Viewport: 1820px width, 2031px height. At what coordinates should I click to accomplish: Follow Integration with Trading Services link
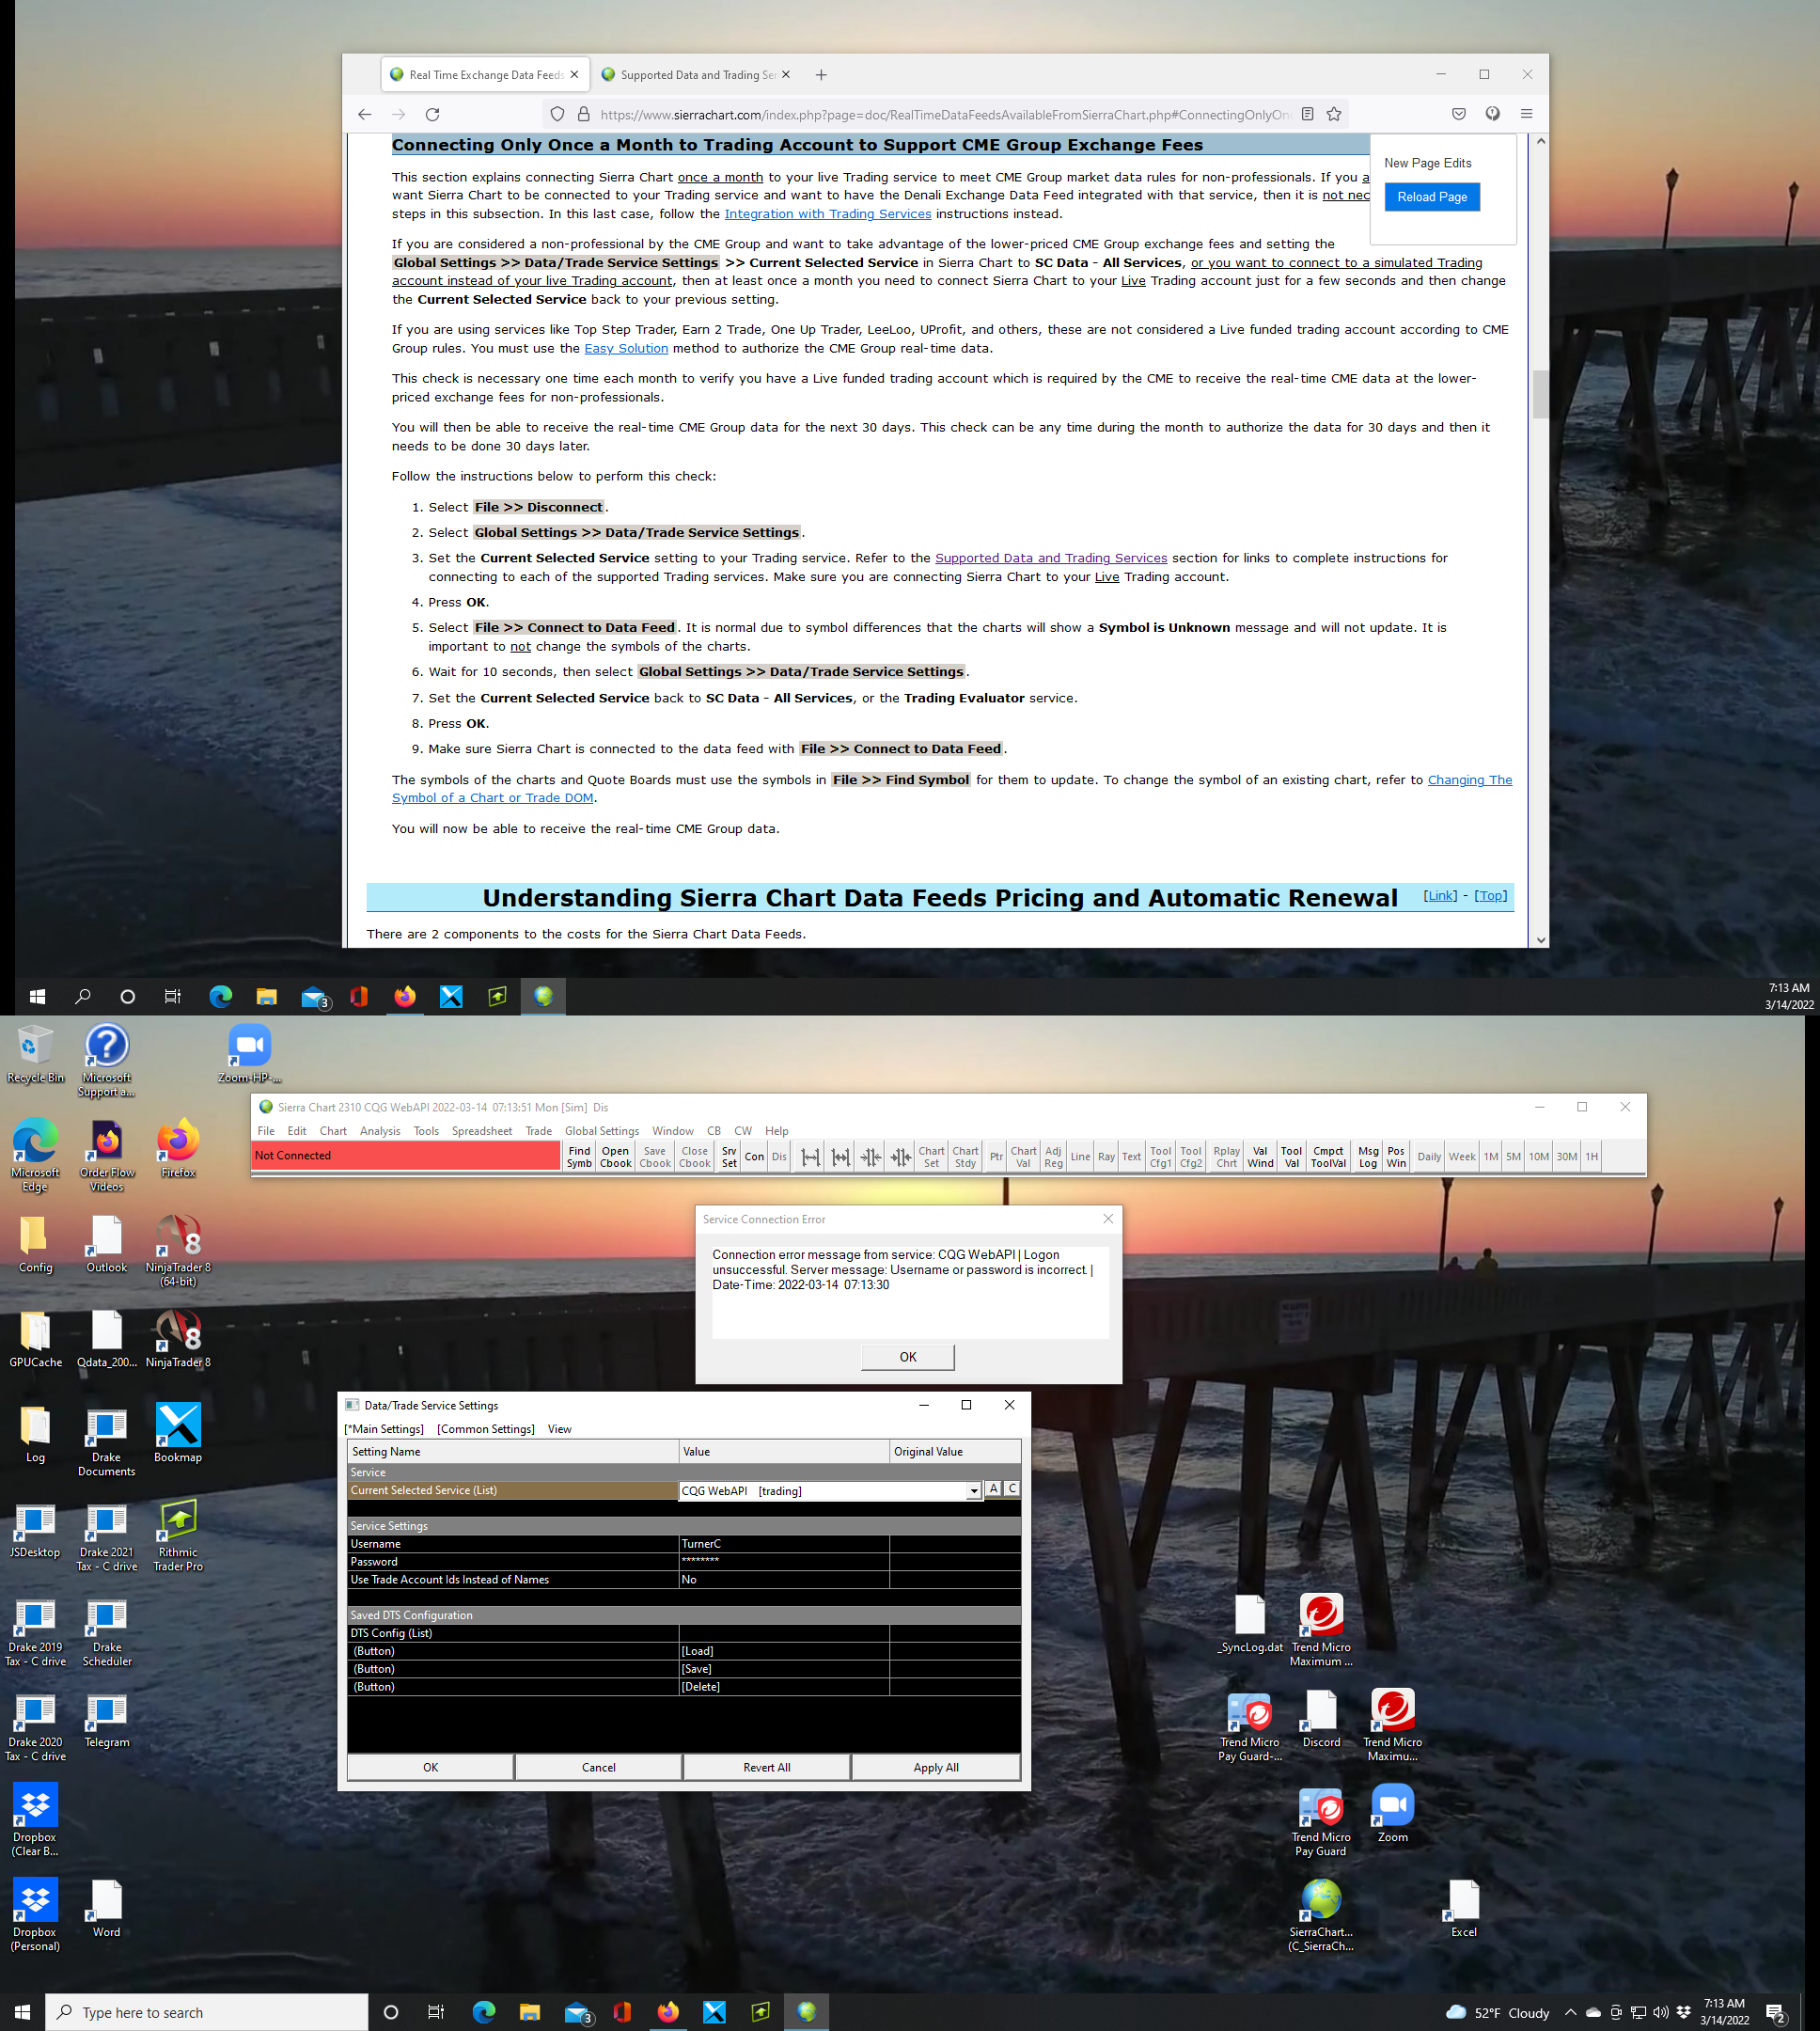tap(828, 214)
